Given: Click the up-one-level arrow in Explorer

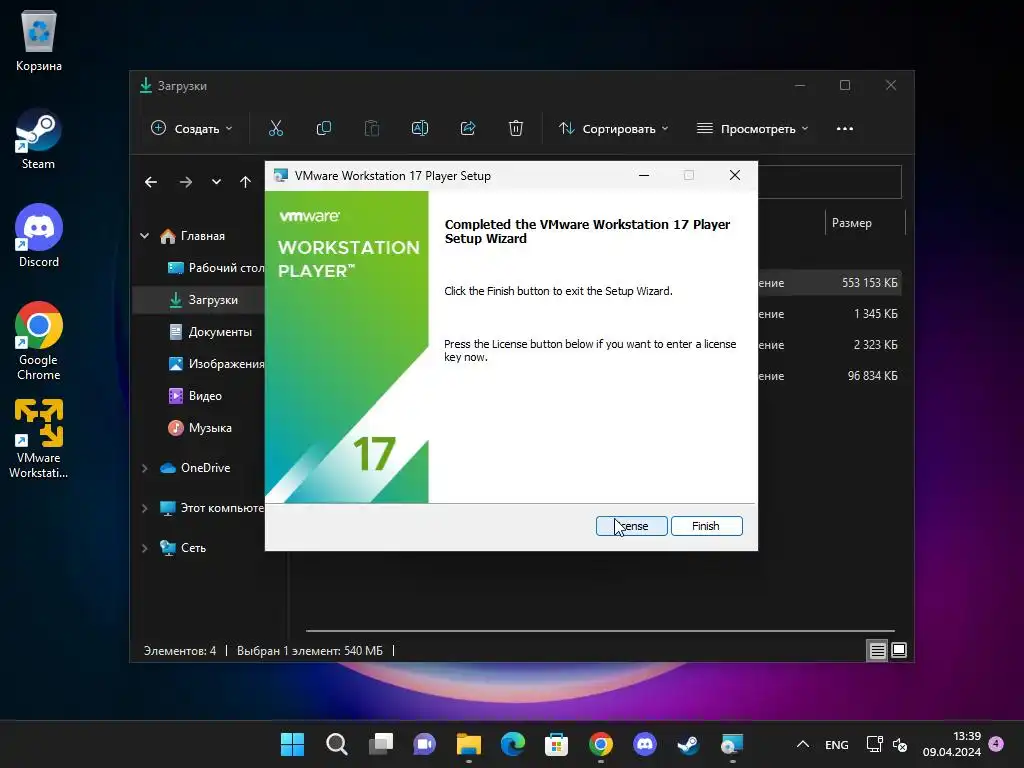Looking at the screenshot, I should [x=245, y=182].
